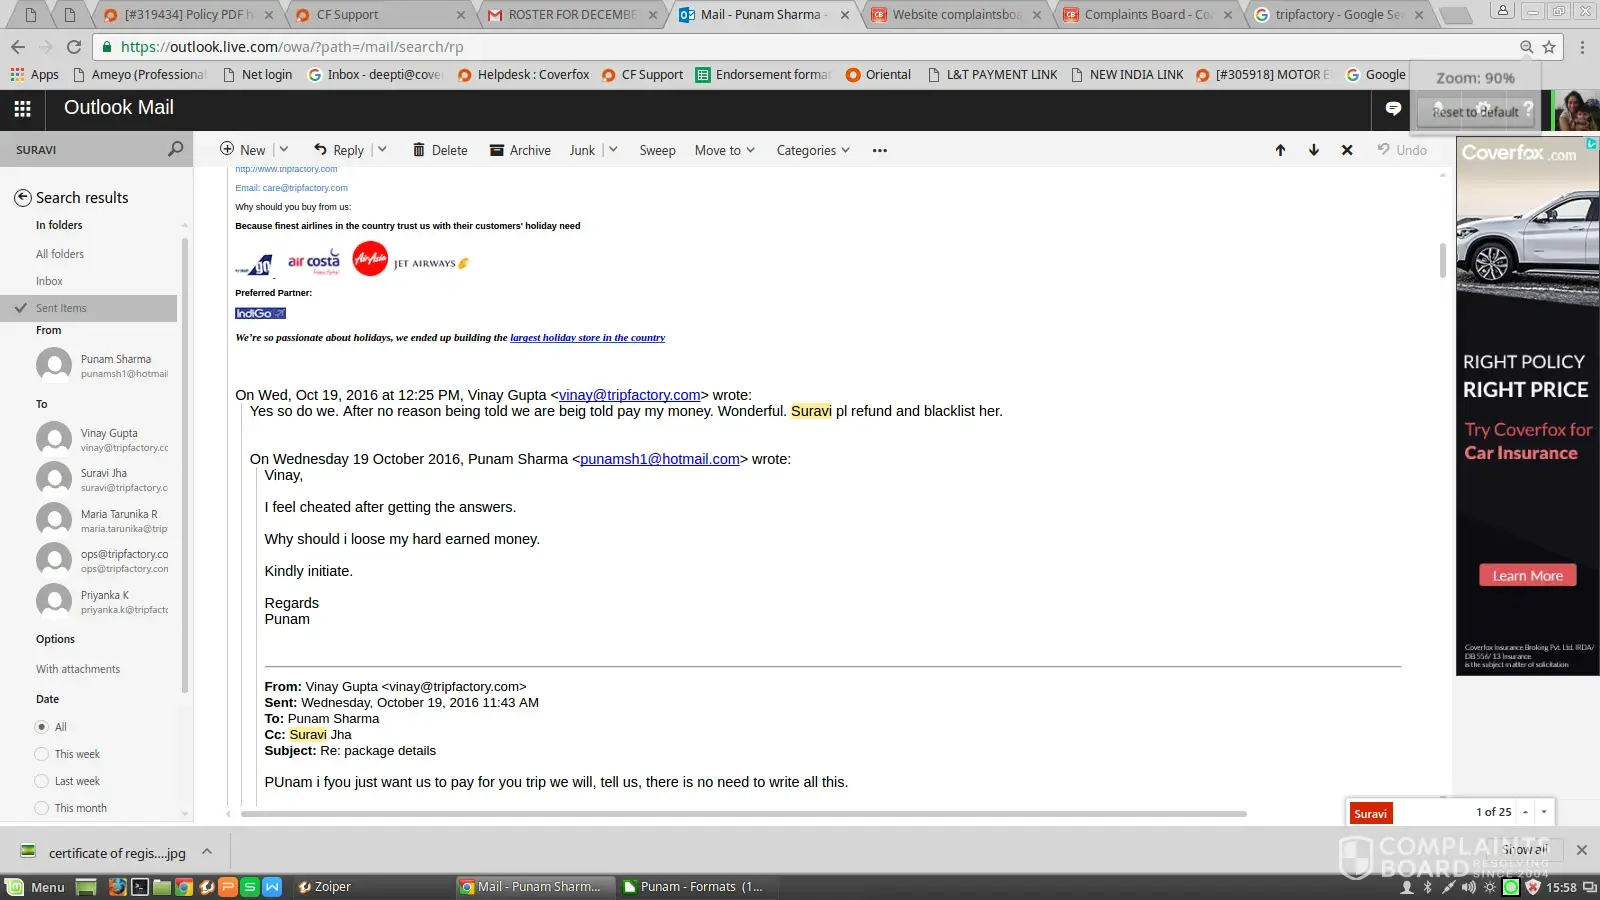
Task: Open the zoom magnifier in address bar
Action: click(1526, 47)
